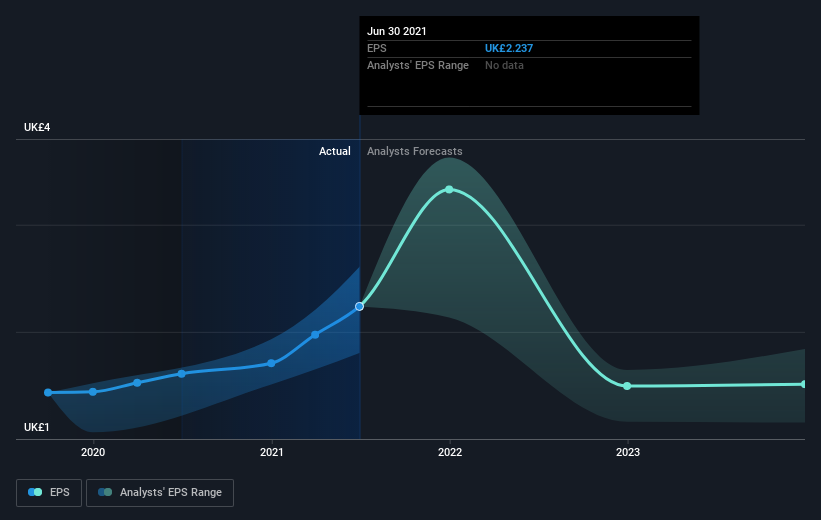
Task: Click the UK£1 y-axis label
Action: point(37,427)
